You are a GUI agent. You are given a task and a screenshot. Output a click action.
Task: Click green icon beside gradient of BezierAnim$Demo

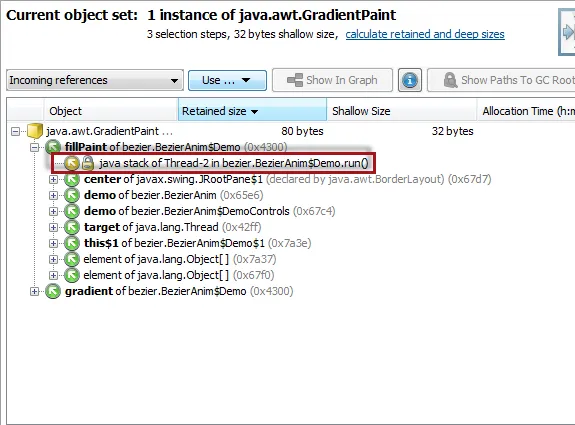53,291
